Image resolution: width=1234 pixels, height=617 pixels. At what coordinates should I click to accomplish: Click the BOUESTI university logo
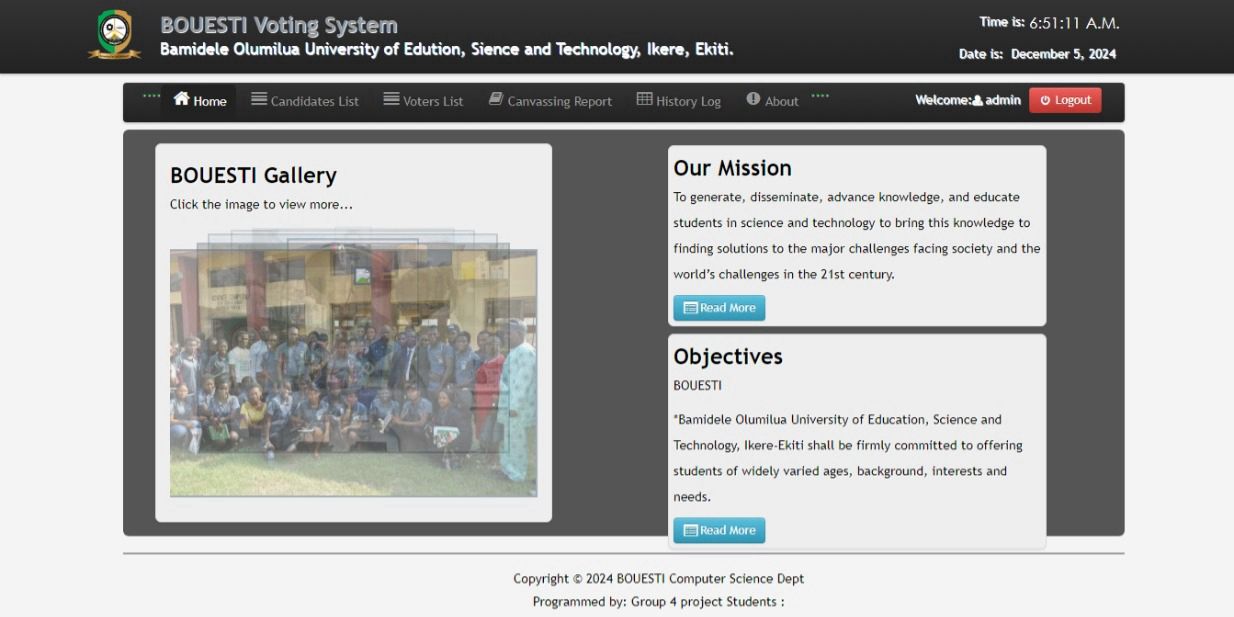[x=114, y=34]
